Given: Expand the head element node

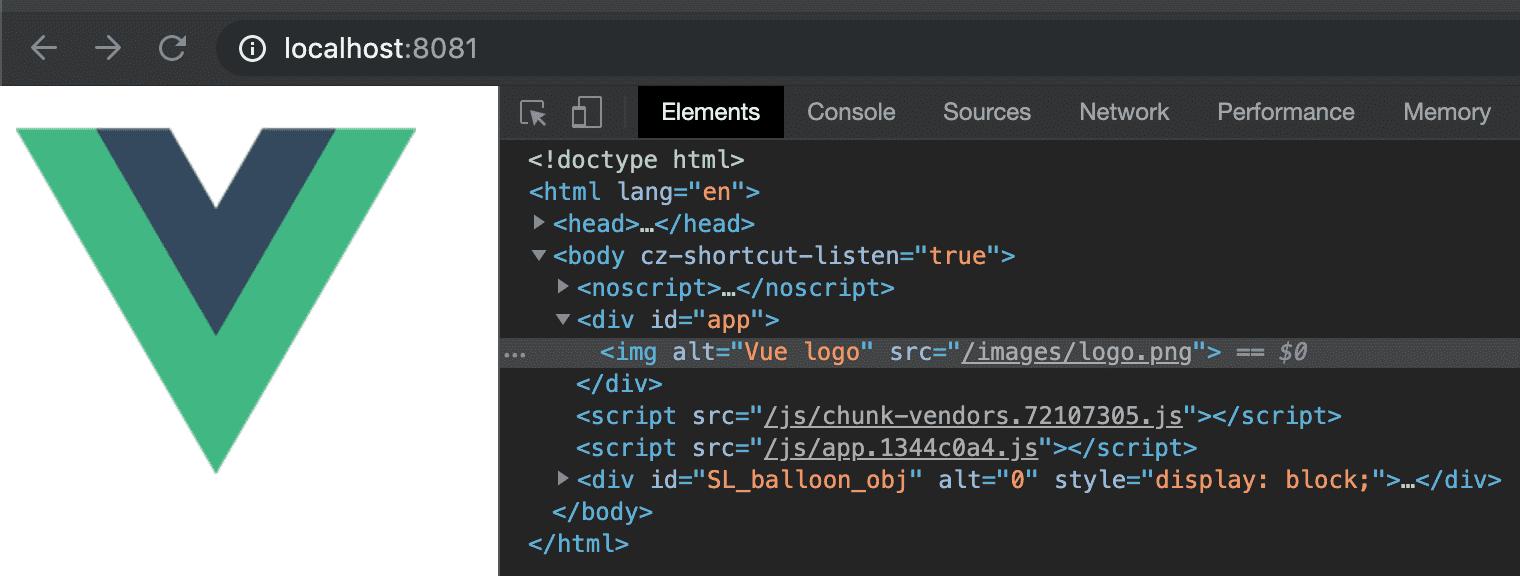Looking at the screenshot, I should coord(540,223).
